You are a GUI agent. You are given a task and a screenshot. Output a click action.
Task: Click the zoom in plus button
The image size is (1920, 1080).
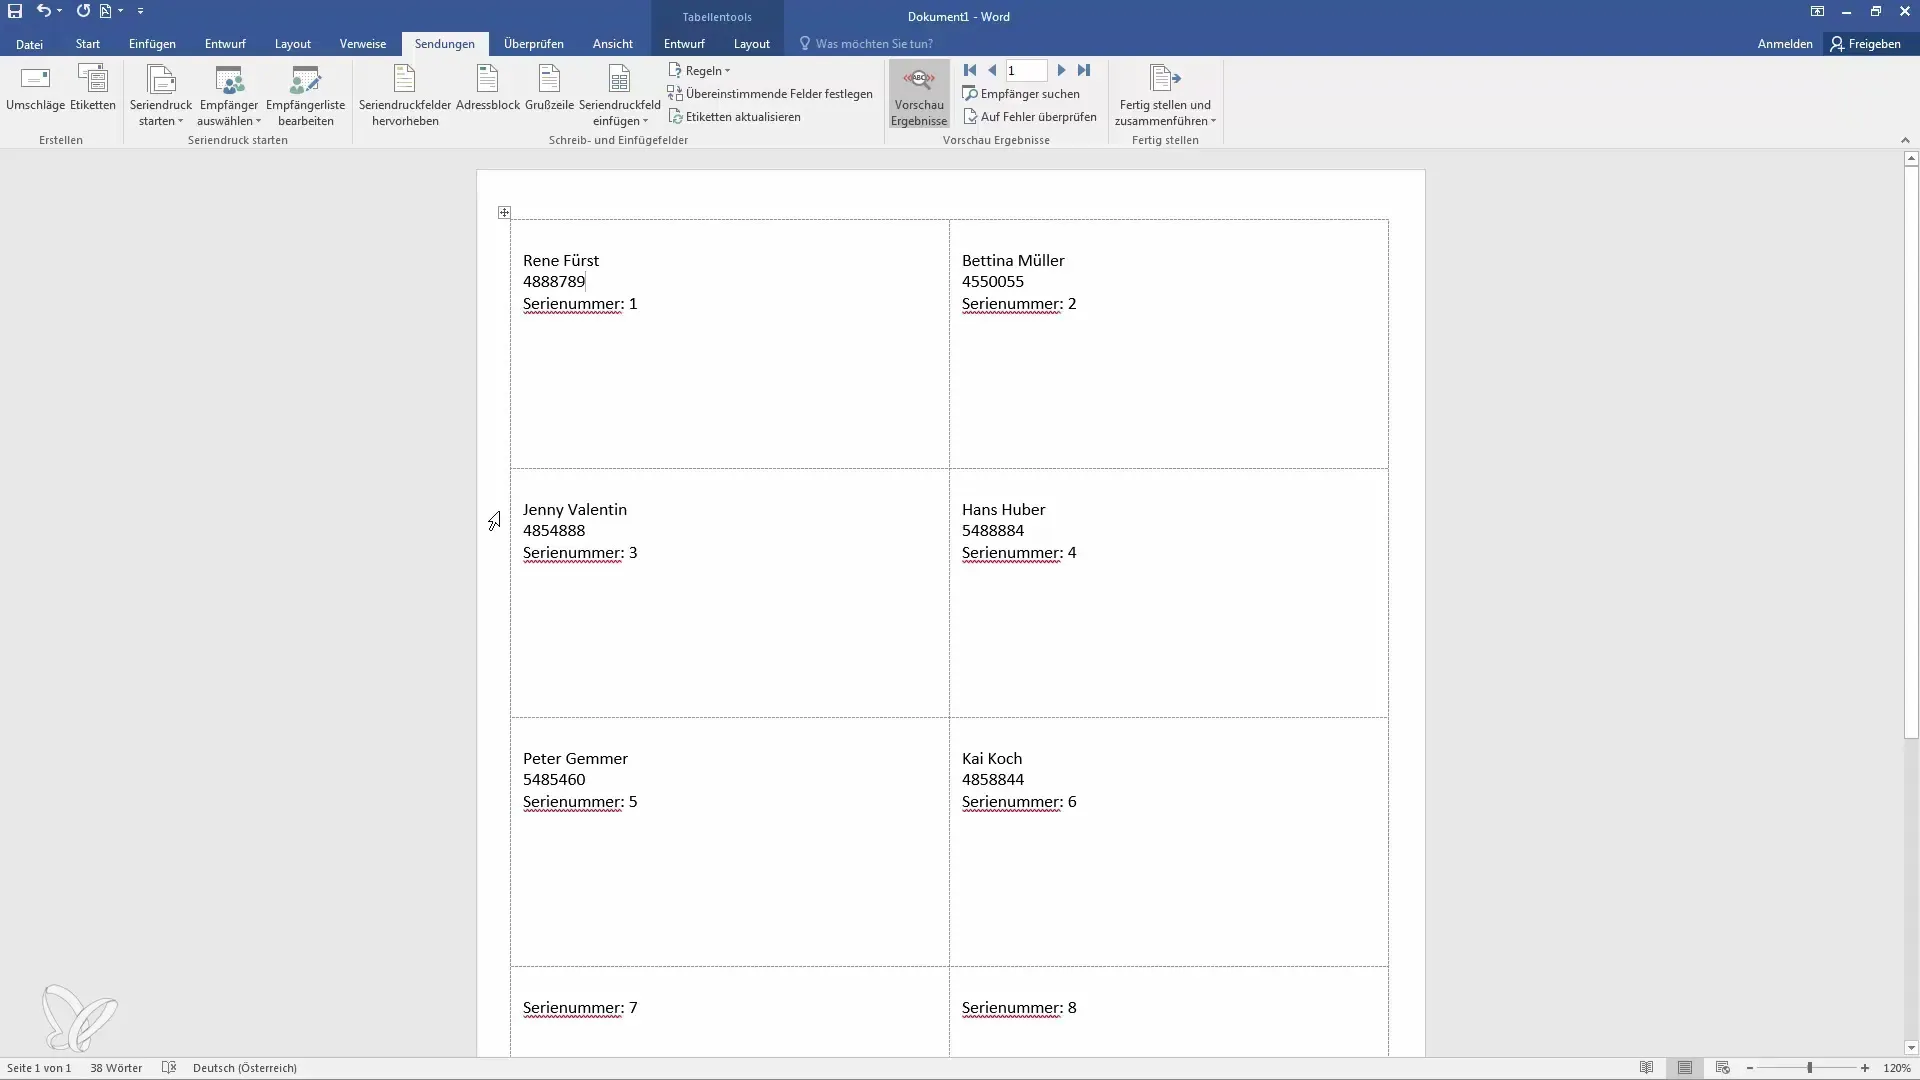pyautogui.click(x=1865, y=1068)
